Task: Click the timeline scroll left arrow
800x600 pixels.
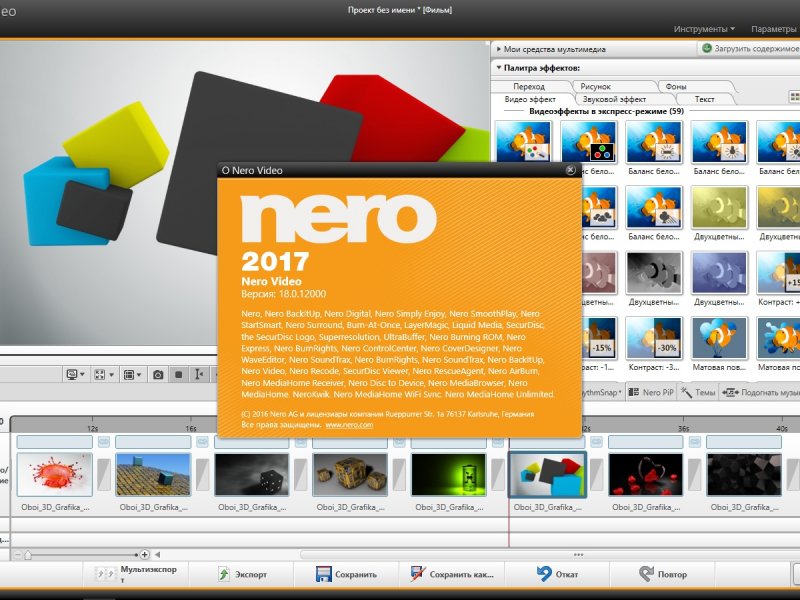Action: (x=158, y=555)
